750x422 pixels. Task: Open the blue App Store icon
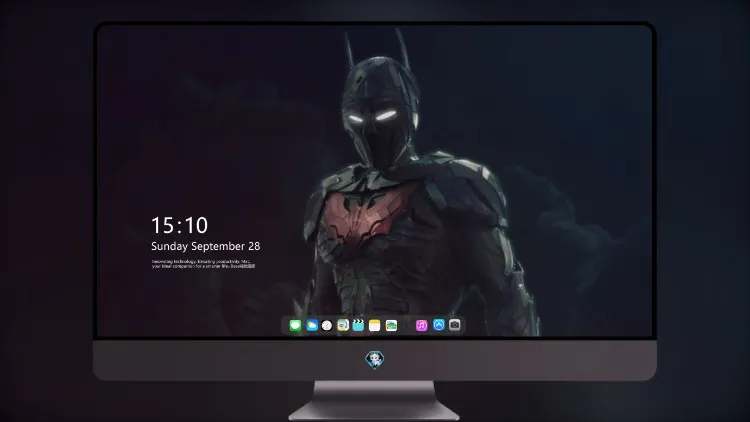click(439, 325)
